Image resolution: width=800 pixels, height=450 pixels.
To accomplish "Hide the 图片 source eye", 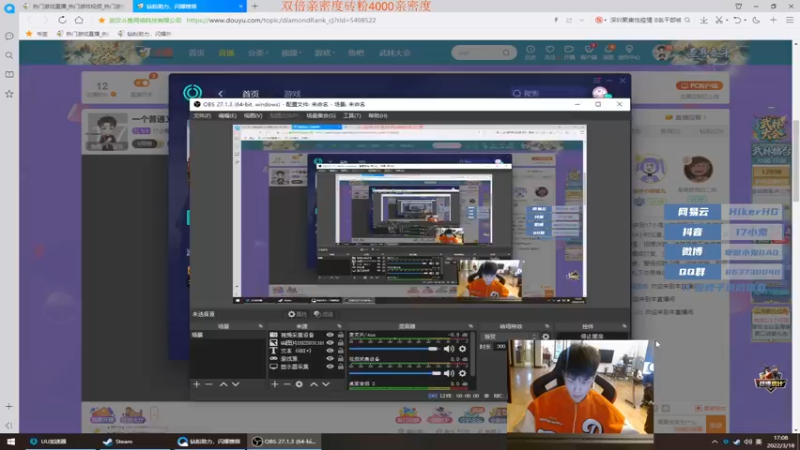I will point(330,343).
